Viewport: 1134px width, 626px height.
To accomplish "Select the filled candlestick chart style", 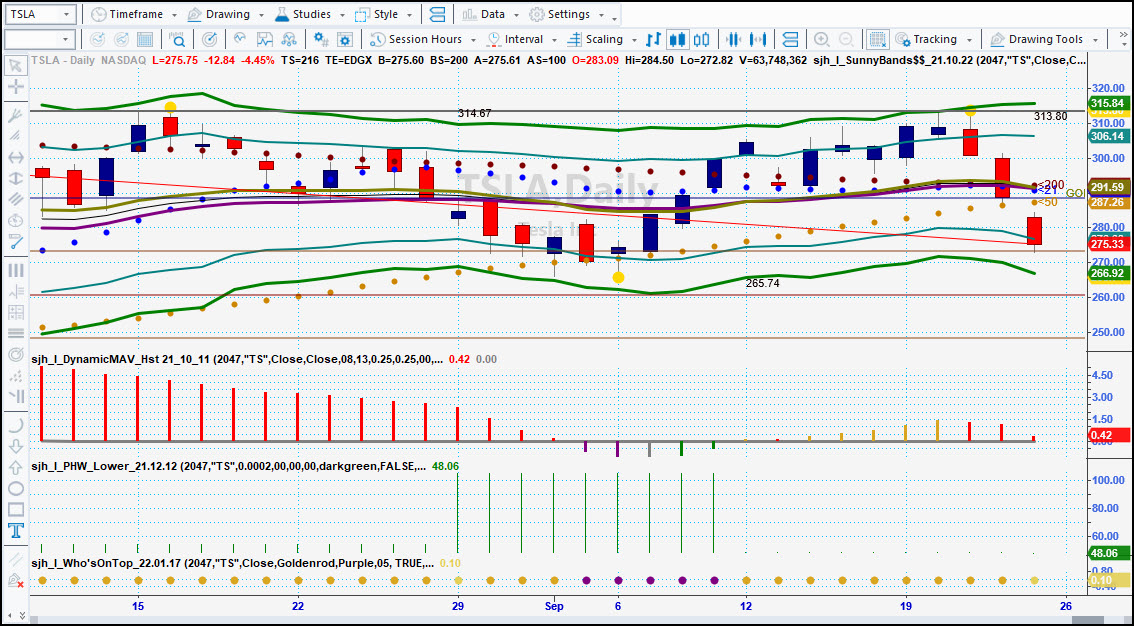I will coord(678,39).
